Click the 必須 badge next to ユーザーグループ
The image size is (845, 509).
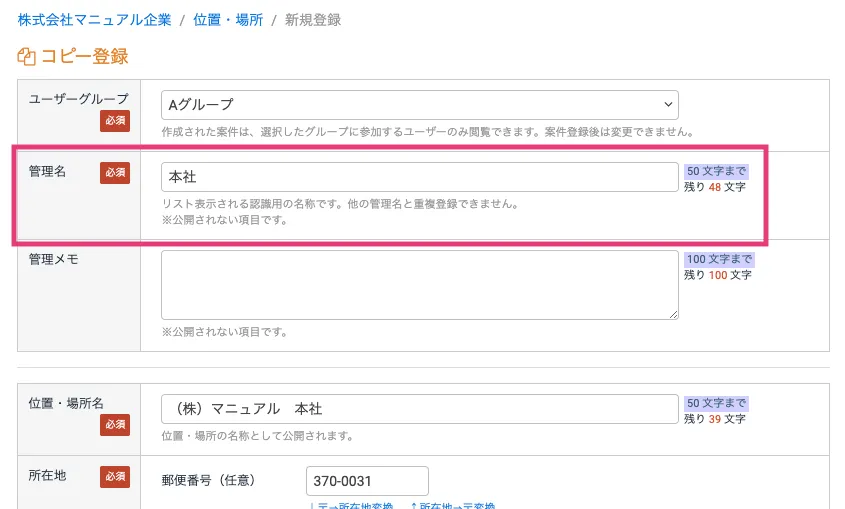pos(115,121)
